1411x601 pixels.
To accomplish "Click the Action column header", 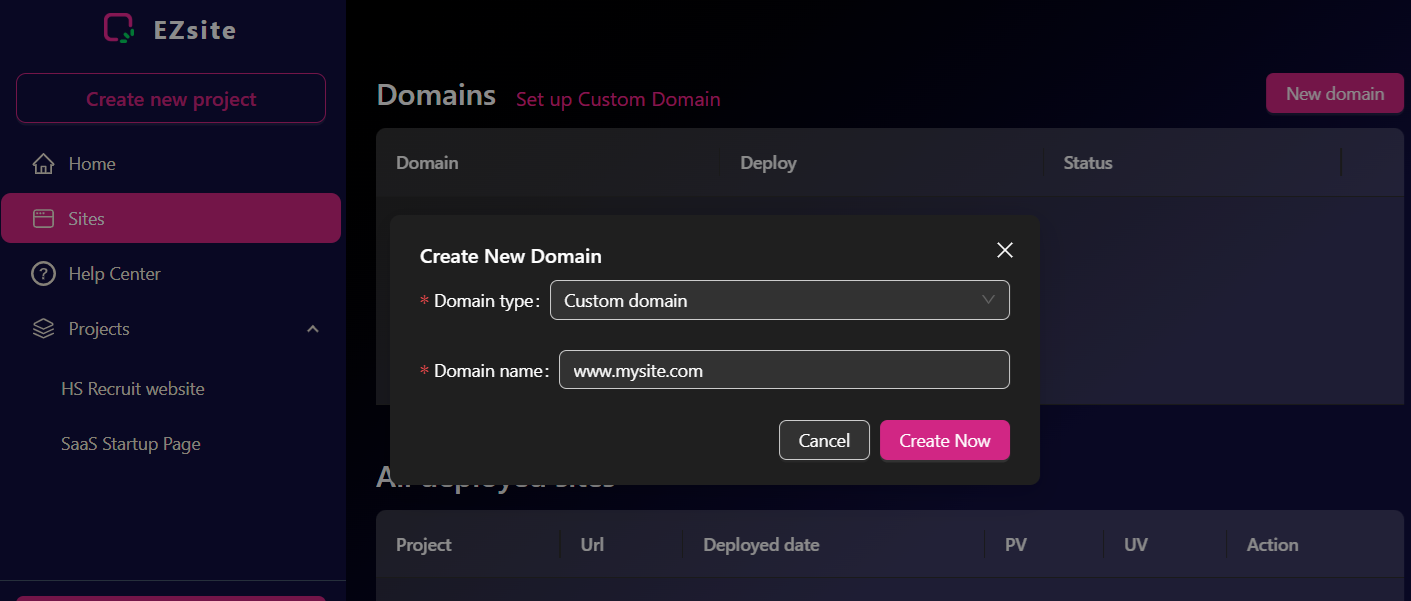I will point(1272,545).
